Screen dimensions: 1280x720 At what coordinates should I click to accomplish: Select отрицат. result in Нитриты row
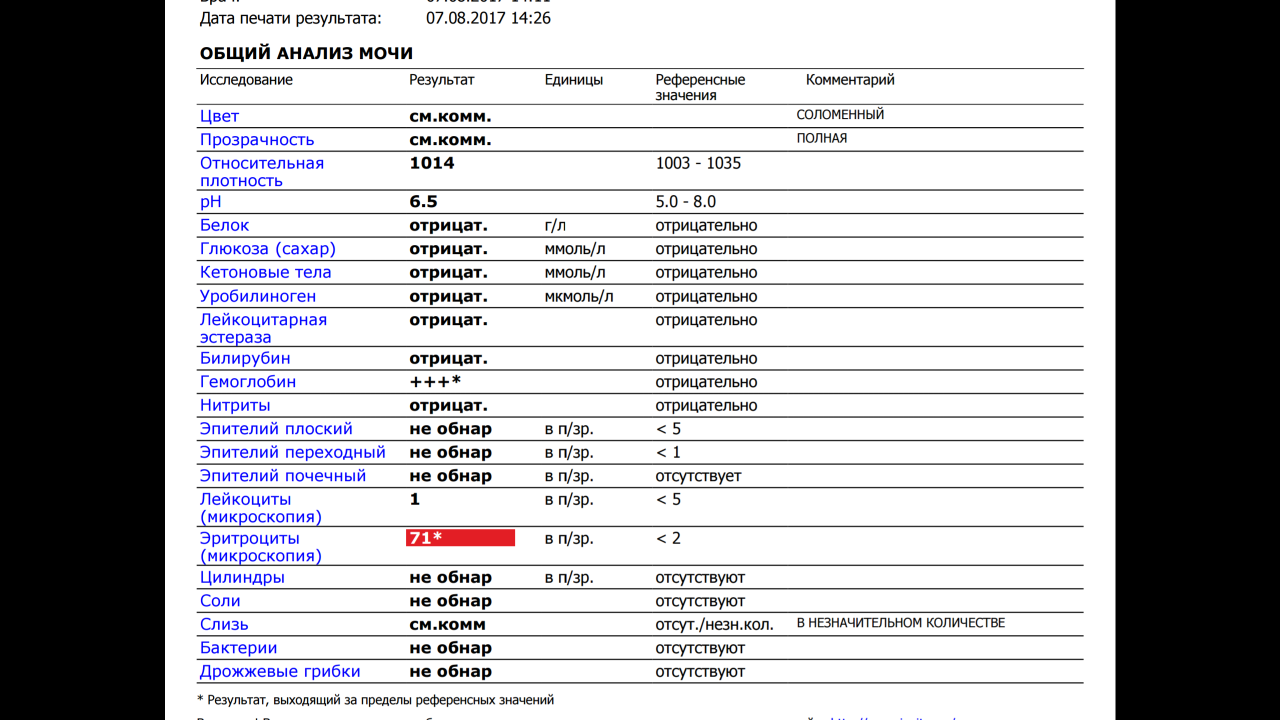(449, 406)
